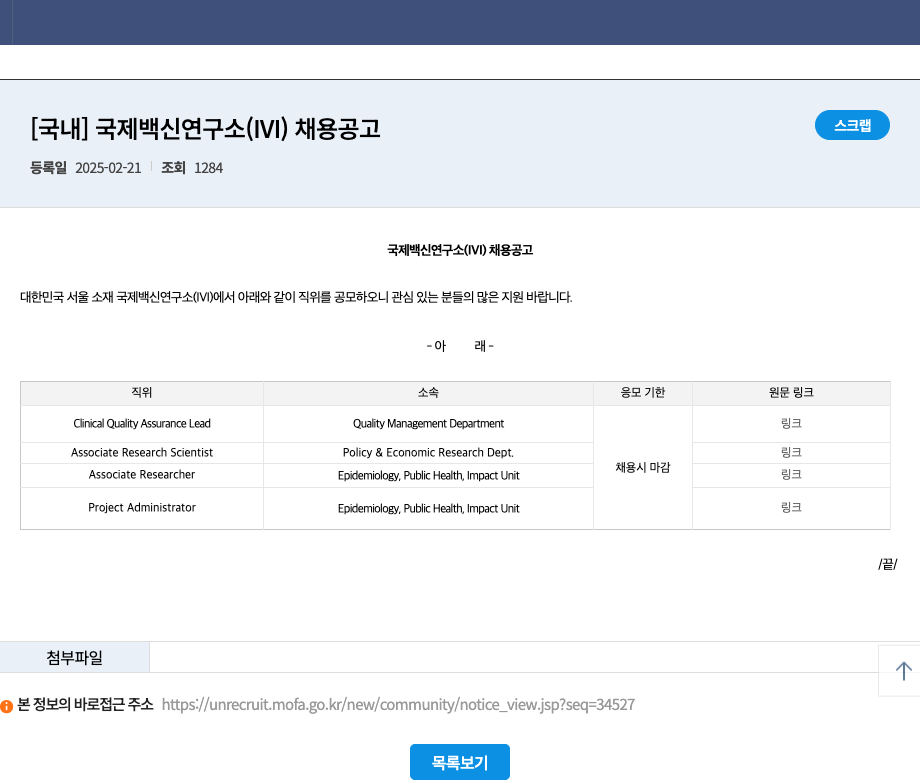Click the 첨부파일 attachment label
920x781 pixels.
click(x=75, y=657)
